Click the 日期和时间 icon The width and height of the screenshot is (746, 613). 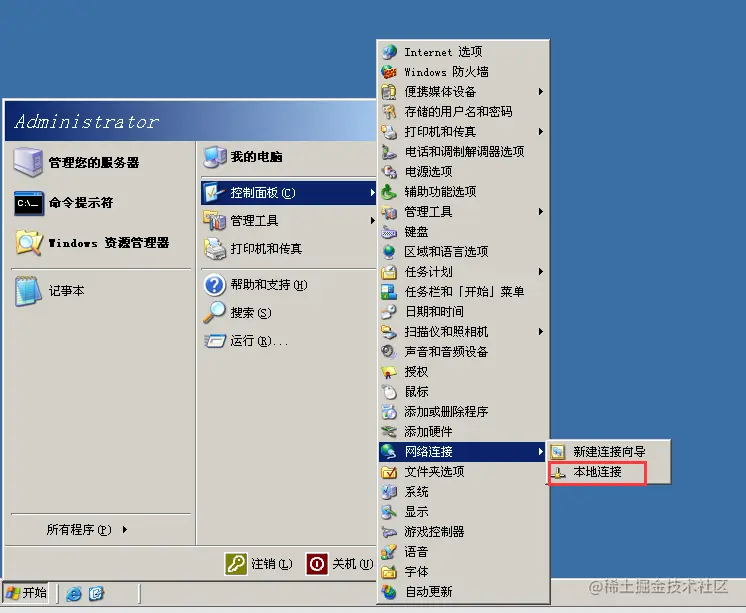(389, 311)
